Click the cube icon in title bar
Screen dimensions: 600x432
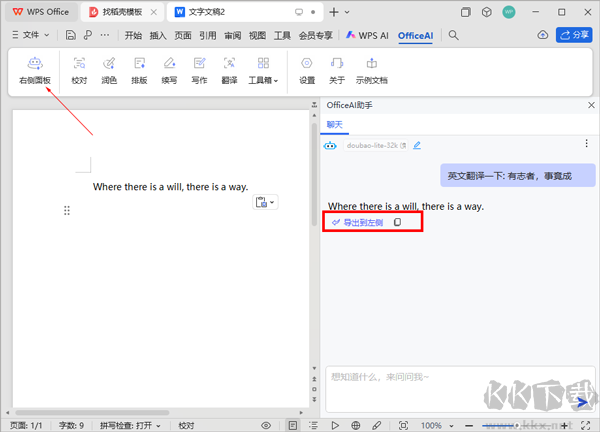click(487, 12)
